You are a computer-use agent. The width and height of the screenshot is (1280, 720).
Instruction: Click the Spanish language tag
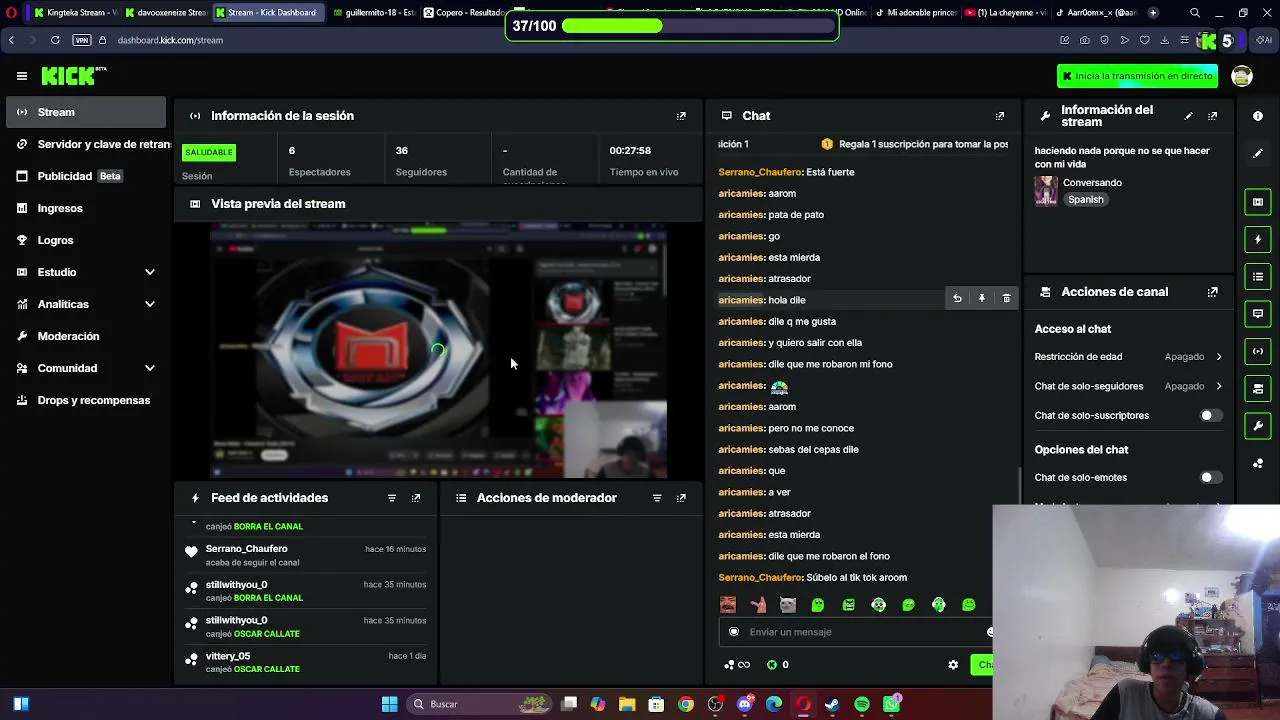click(1085, 200)
